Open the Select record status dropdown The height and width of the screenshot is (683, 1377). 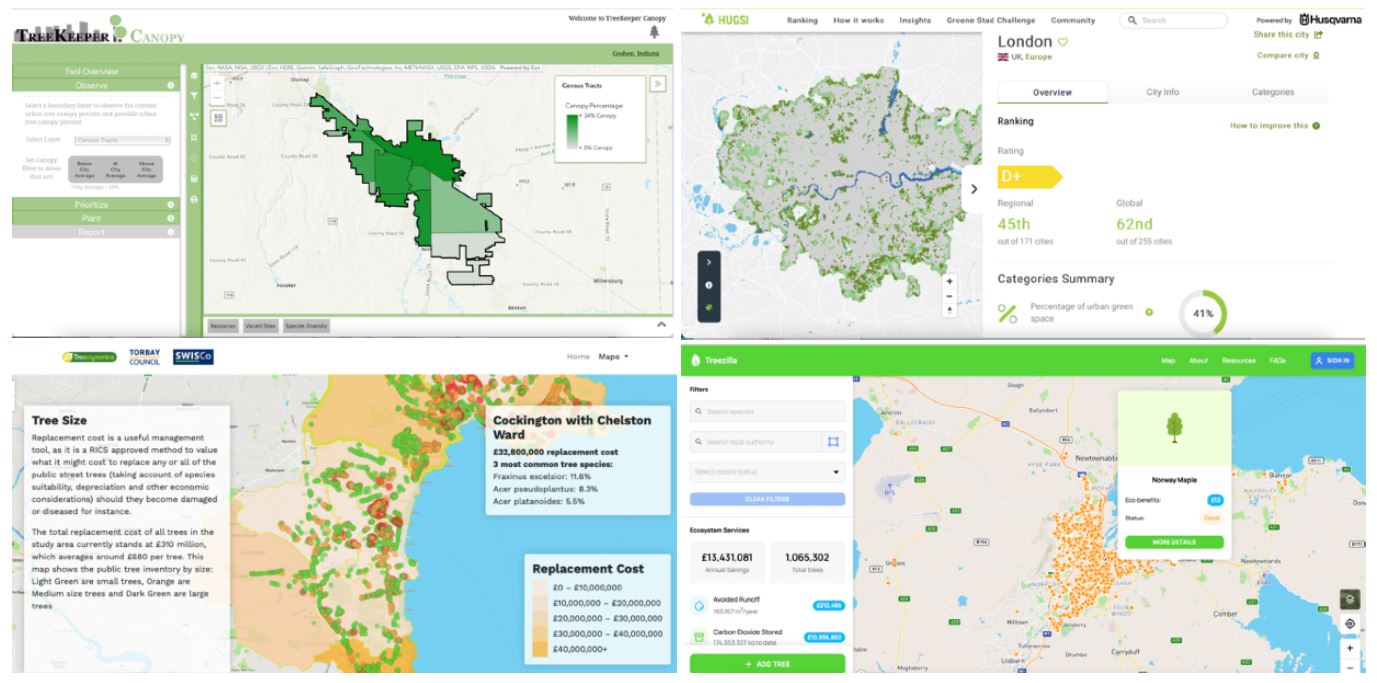tap(767, 471)
